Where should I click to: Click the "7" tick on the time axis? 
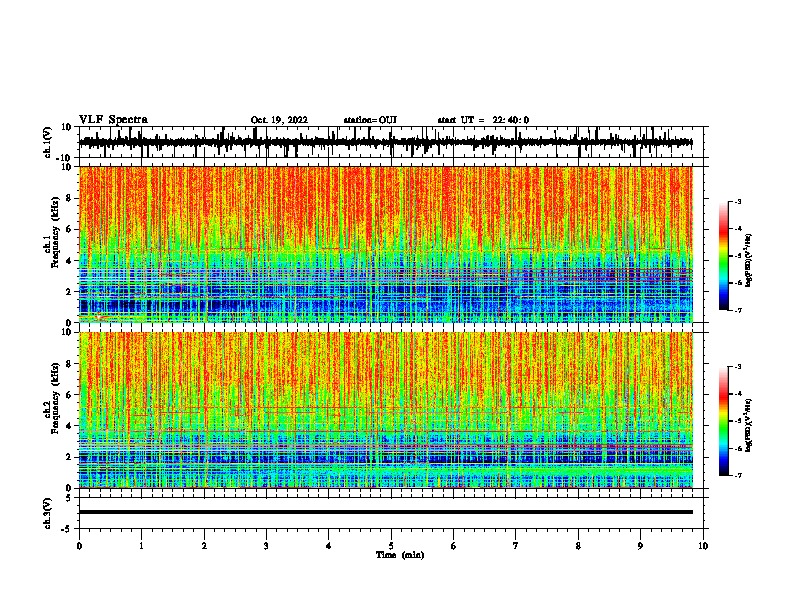(516, 546)
